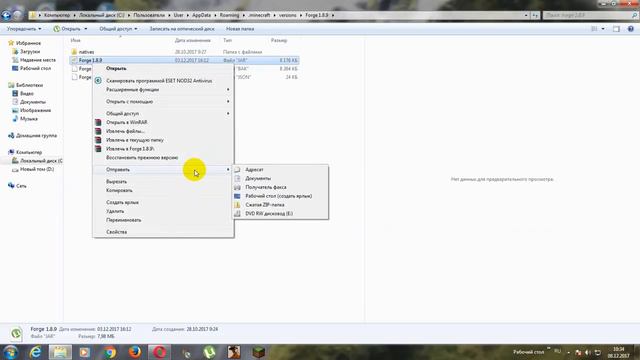Click the Forward navigation arrow

click(18, 15)
